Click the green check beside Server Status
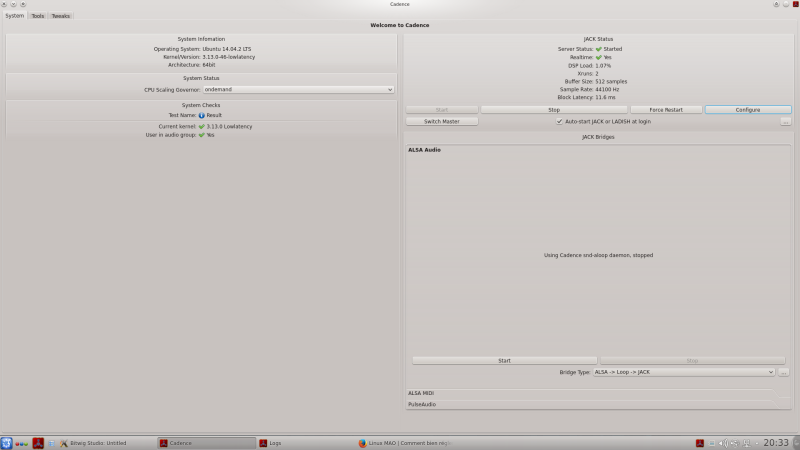 (x=598, y=49)
